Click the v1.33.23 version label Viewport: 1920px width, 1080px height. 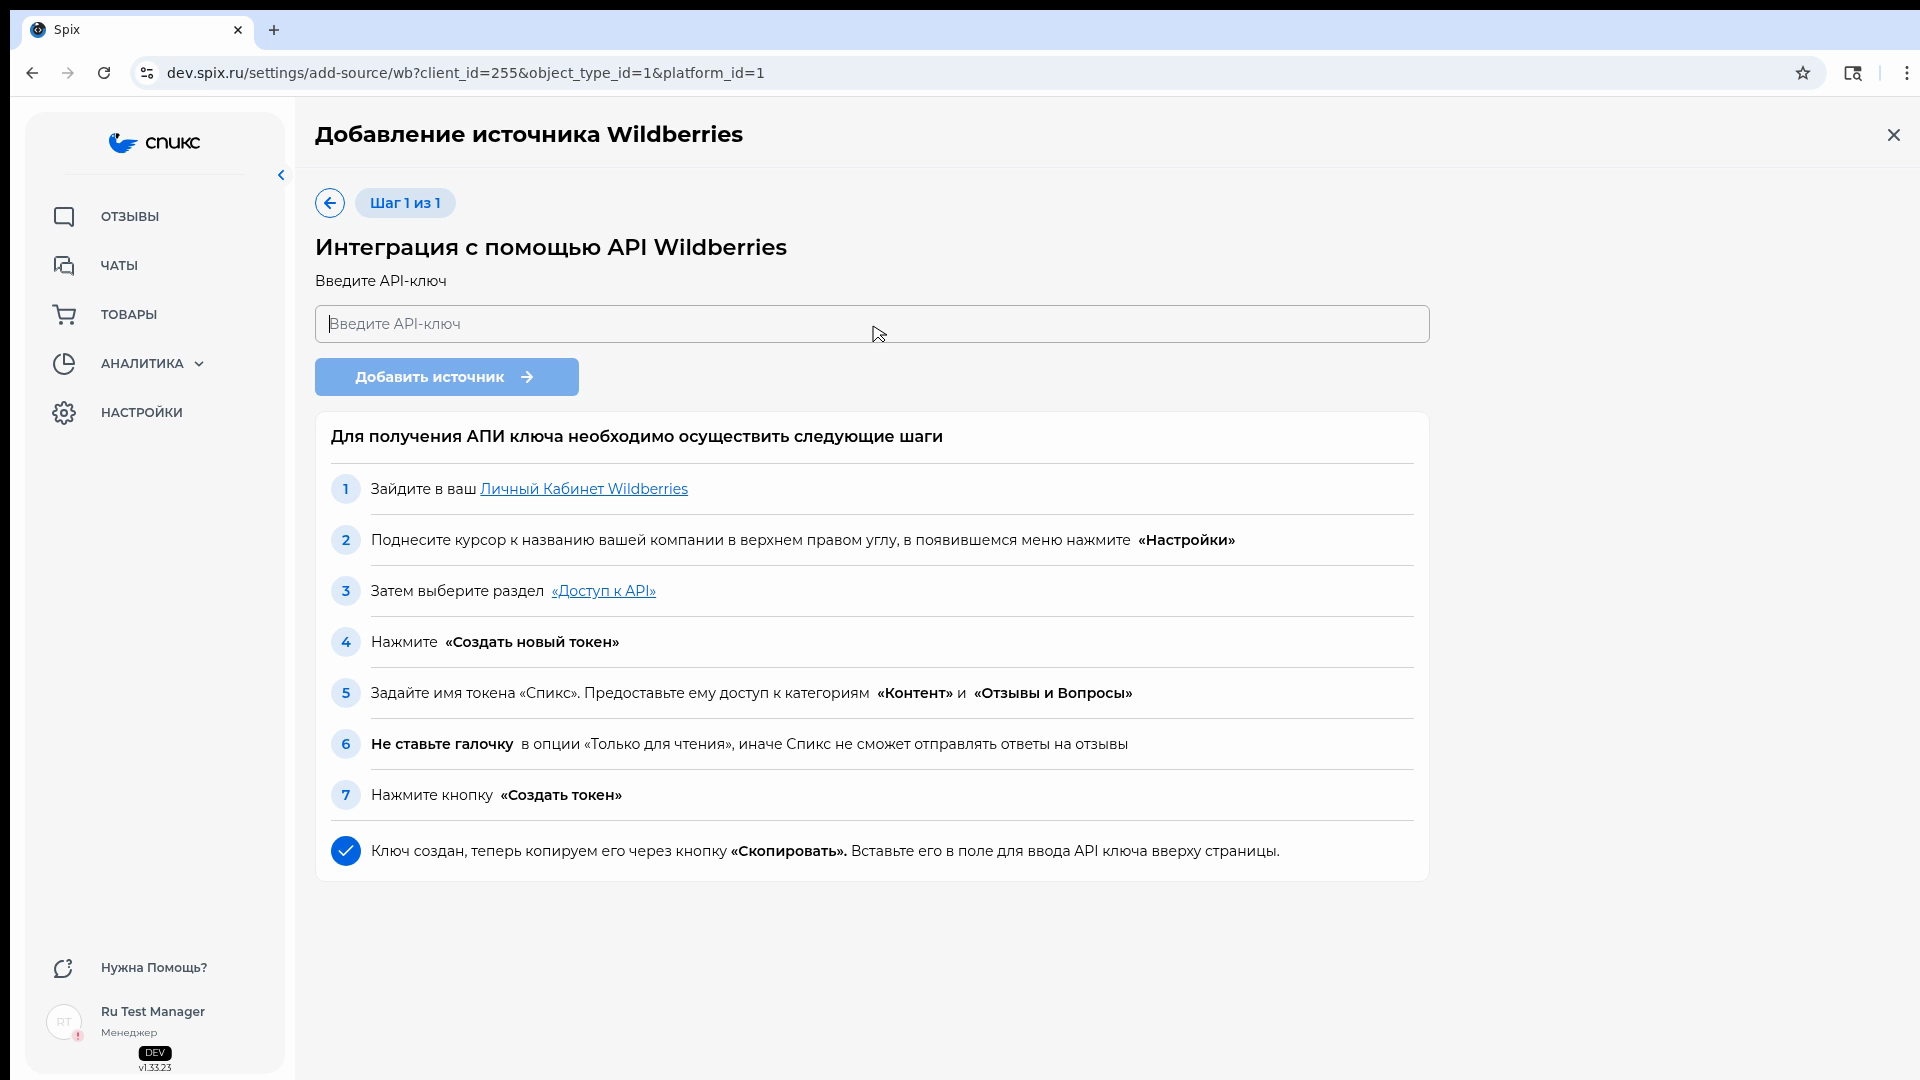pos(155,1068)
